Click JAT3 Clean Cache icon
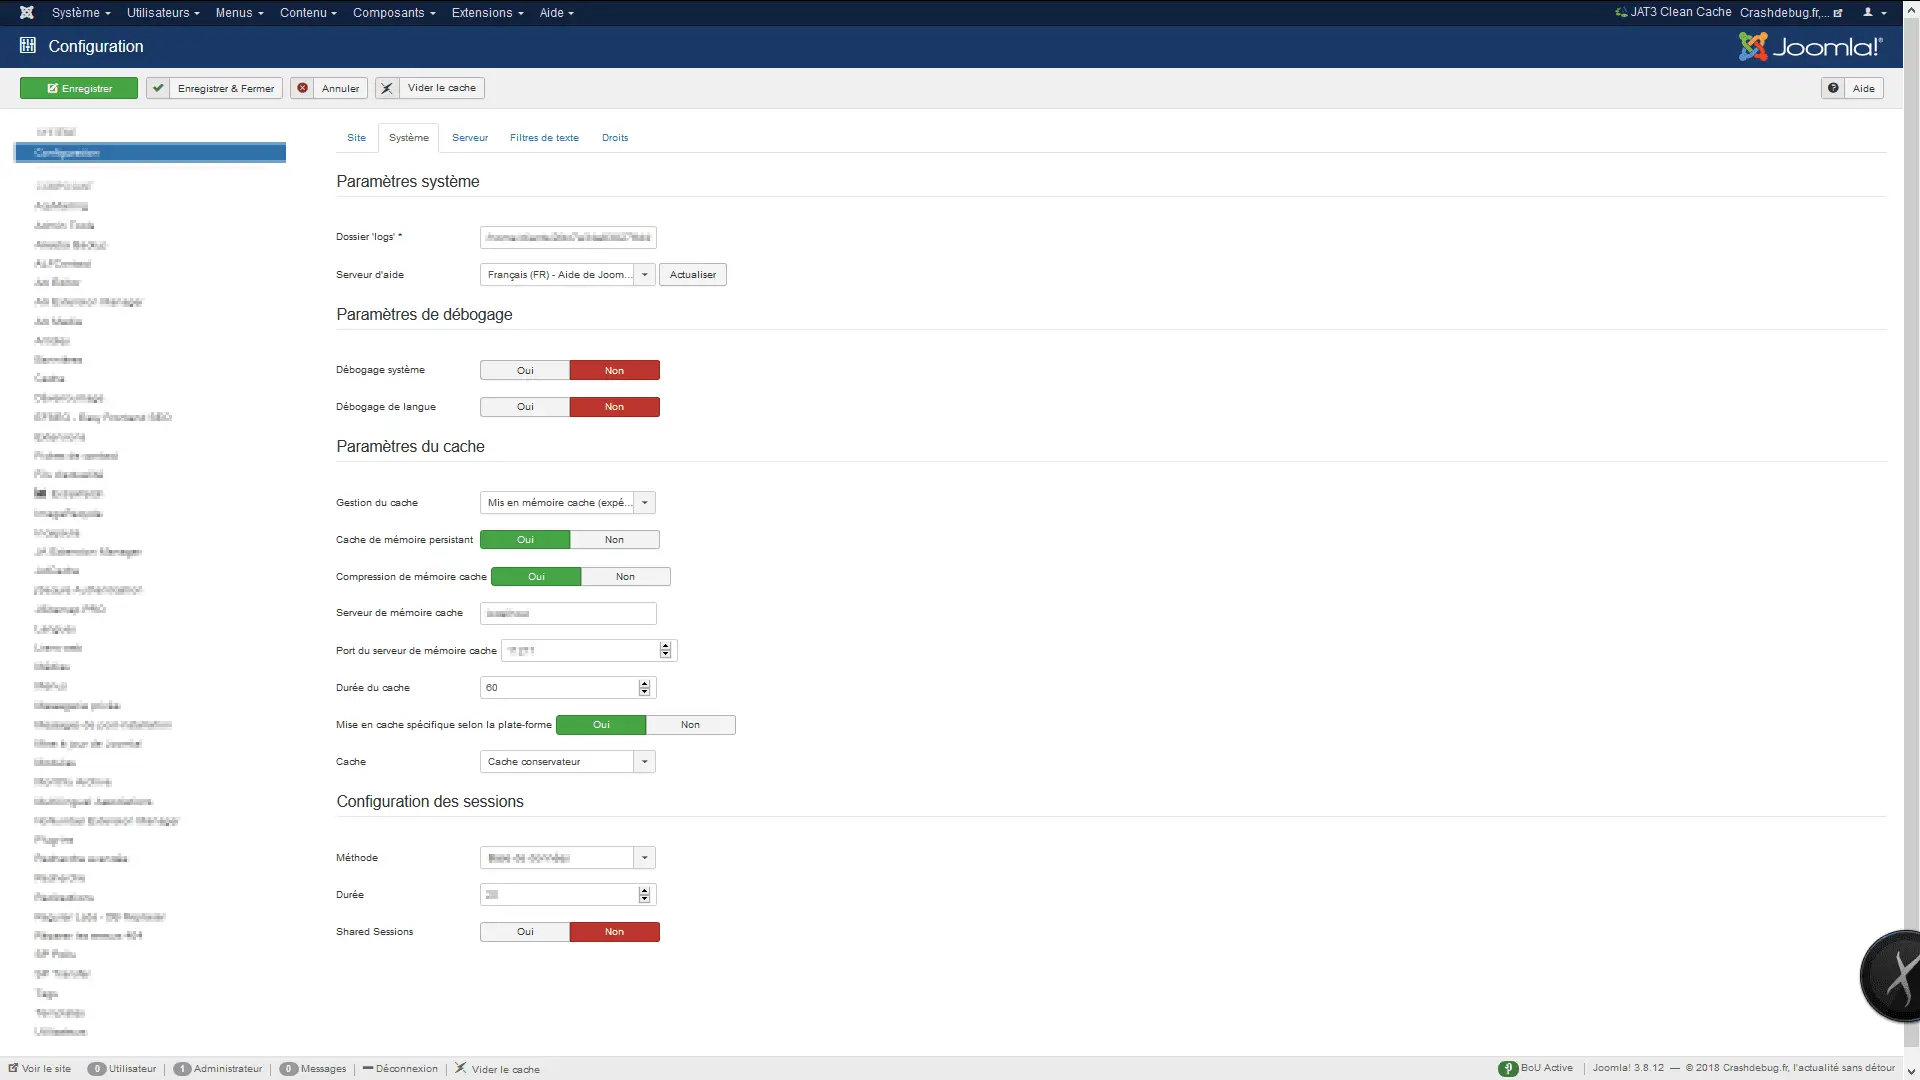The image size is (1920, 1080). [x=1621, y=12]
